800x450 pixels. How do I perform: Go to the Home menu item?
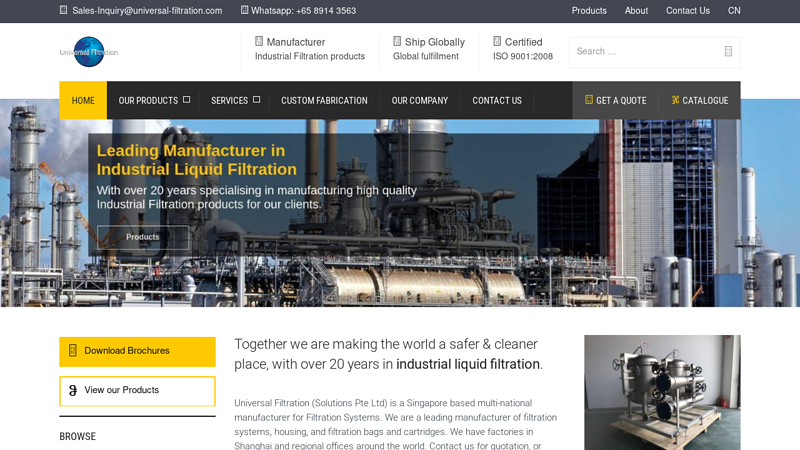point(83,101)
